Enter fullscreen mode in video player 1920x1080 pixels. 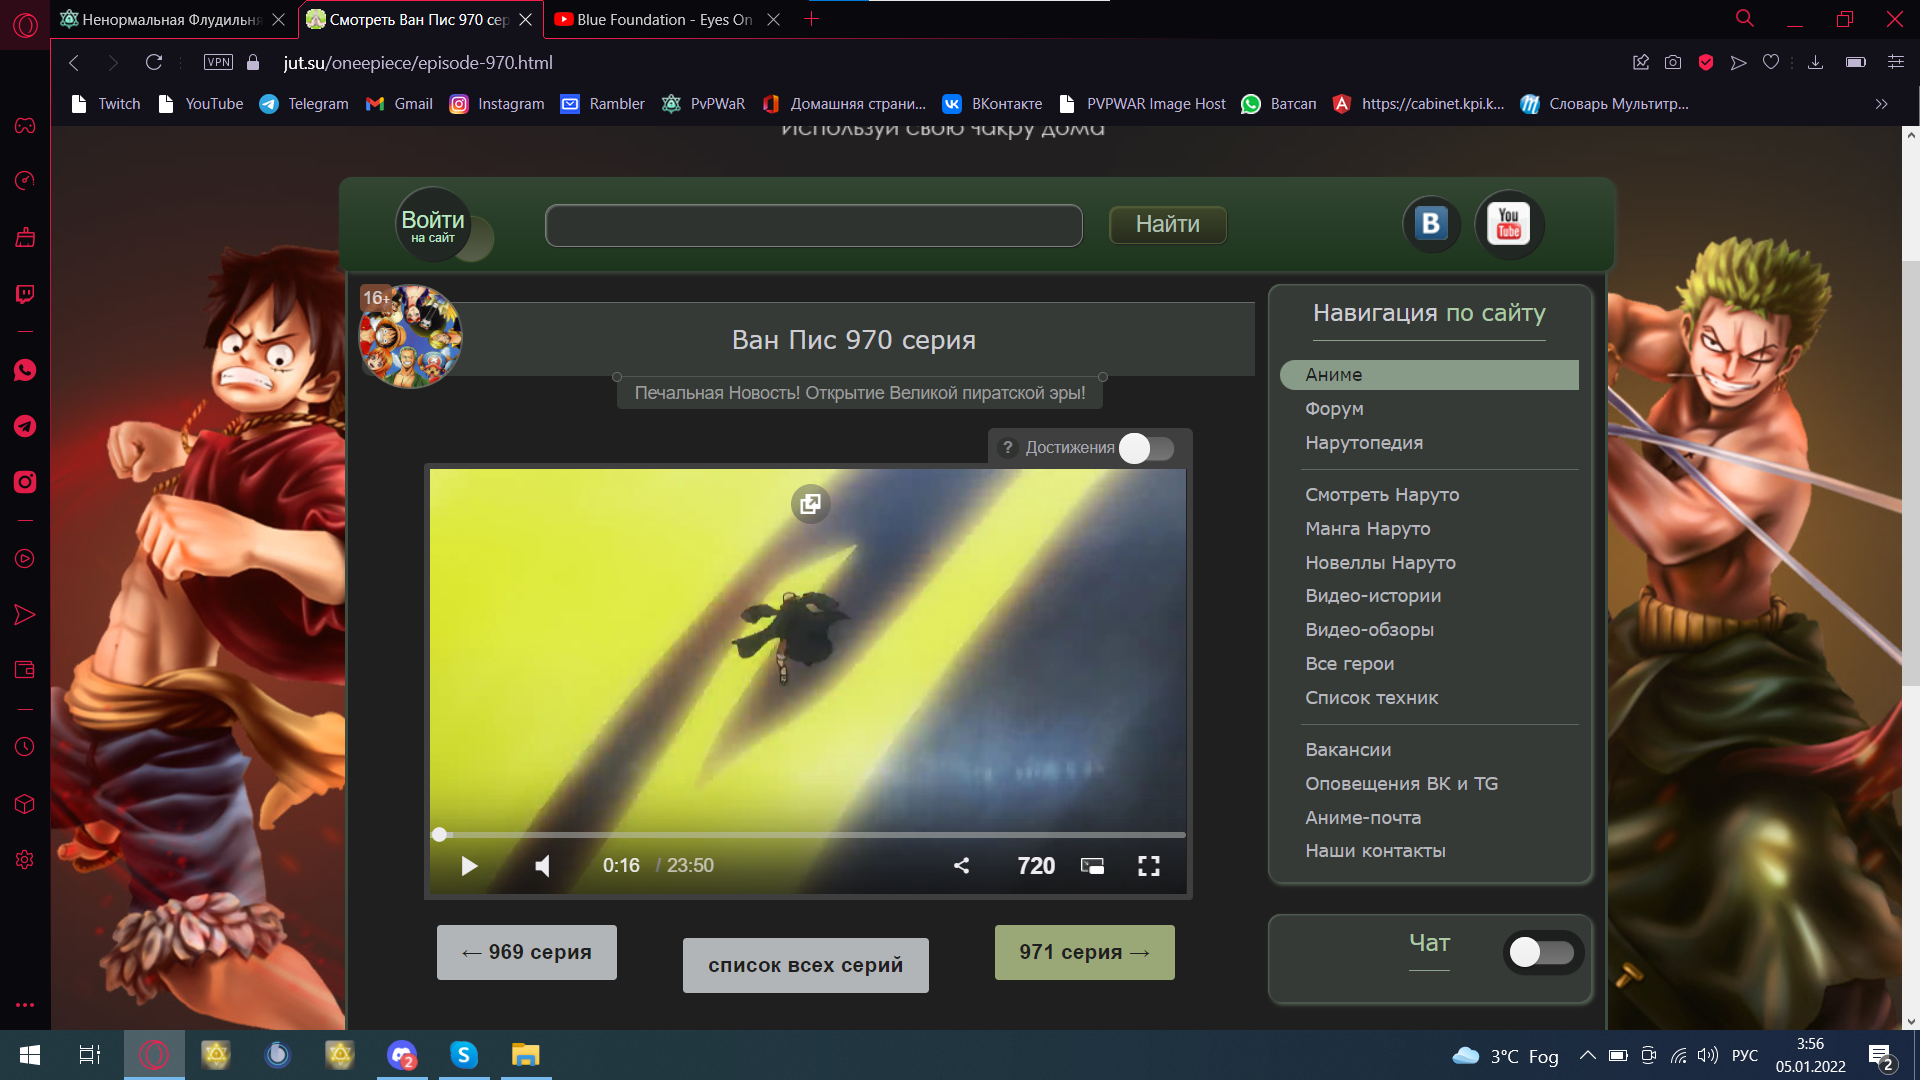(x=1149, y=866)
